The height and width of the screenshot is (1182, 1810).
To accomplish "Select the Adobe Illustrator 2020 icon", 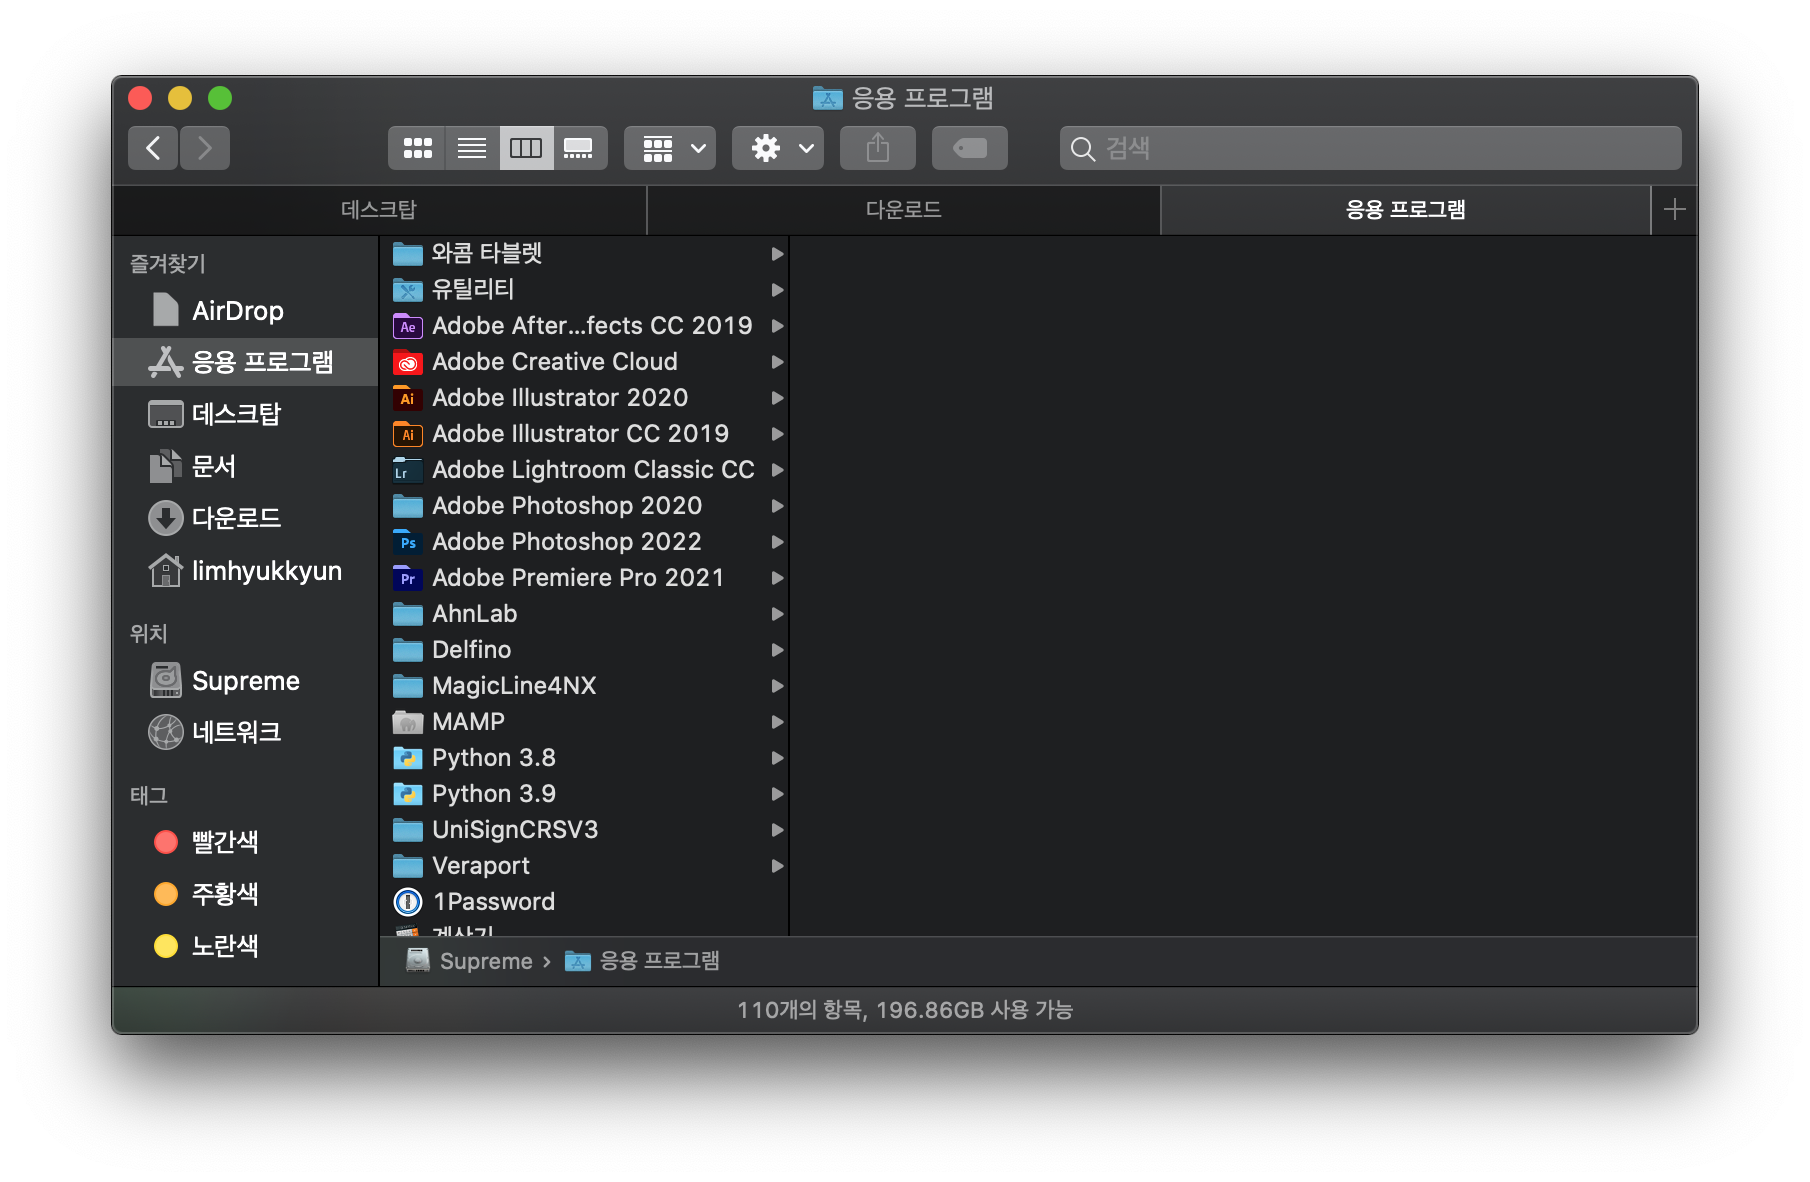I will [408, 398].
